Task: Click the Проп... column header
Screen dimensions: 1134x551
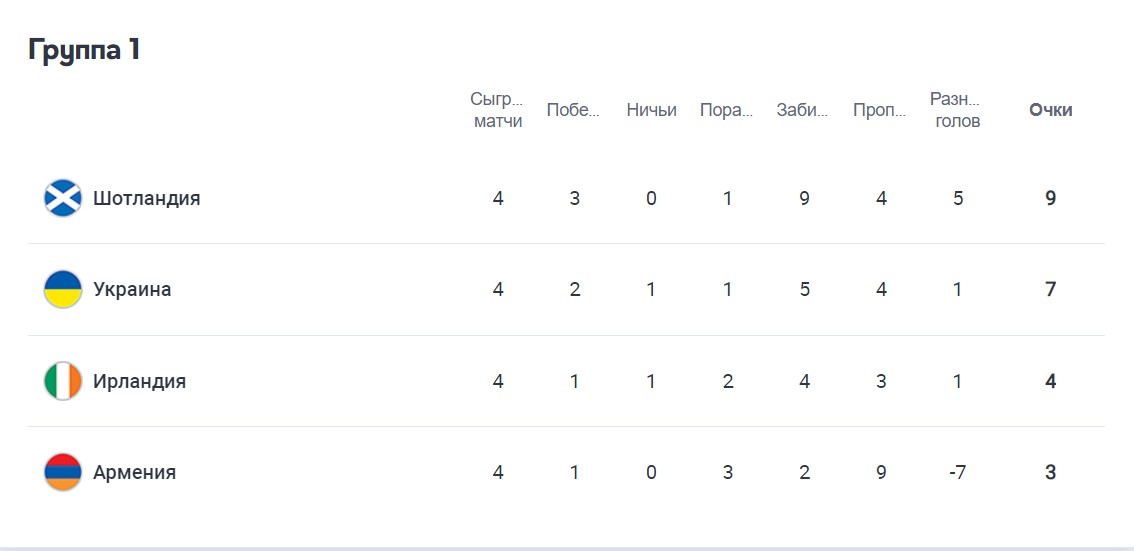Action: point(880,110)
